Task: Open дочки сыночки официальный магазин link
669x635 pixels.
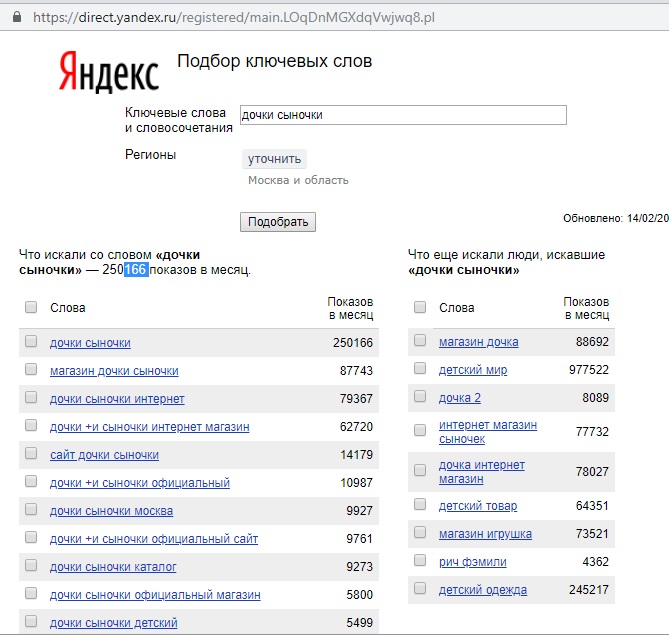Action: pyautogui.click(x=155, y=595)
